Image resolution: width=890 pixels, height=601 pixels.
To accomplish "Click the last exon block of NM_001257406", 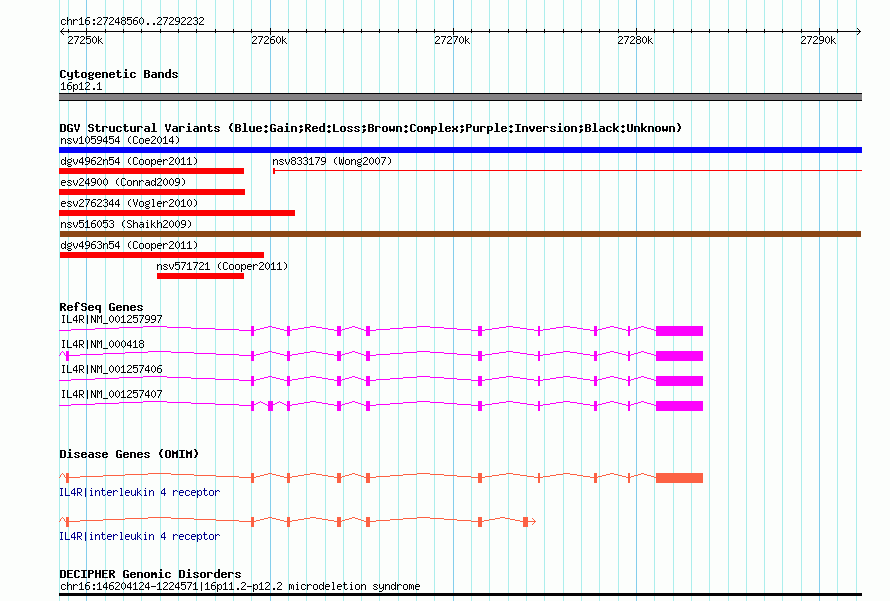I will click(679, 381).
